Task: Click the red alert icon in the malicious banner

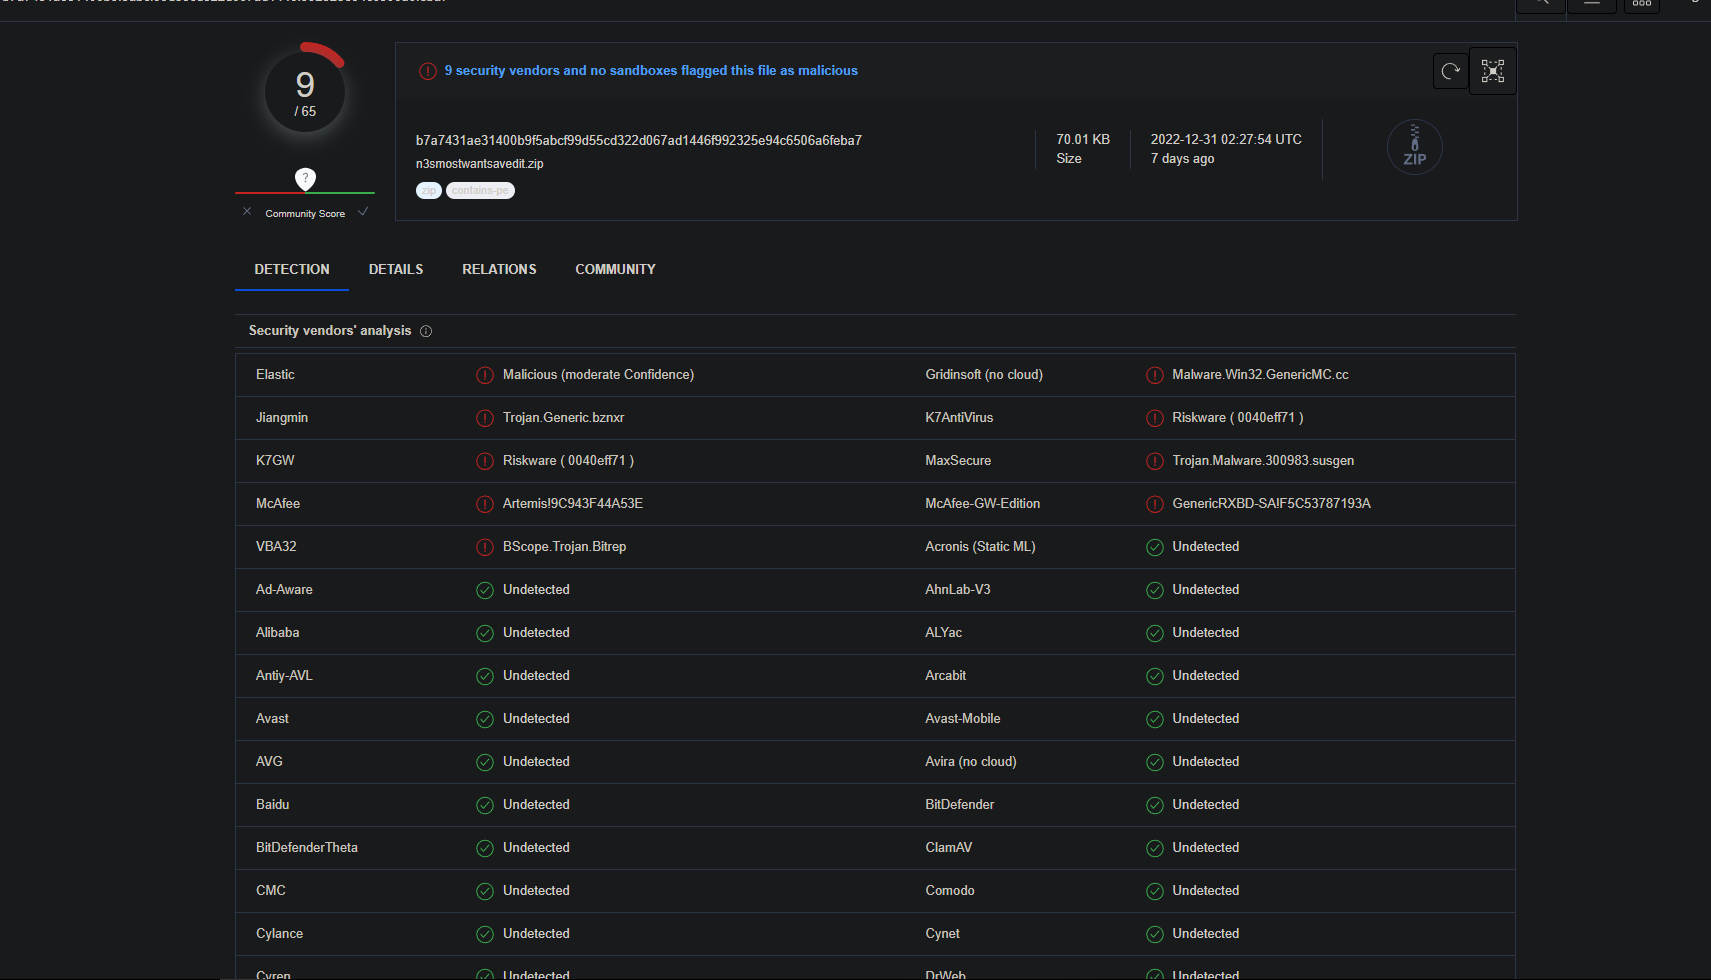Action: click(x=428, y=71)
